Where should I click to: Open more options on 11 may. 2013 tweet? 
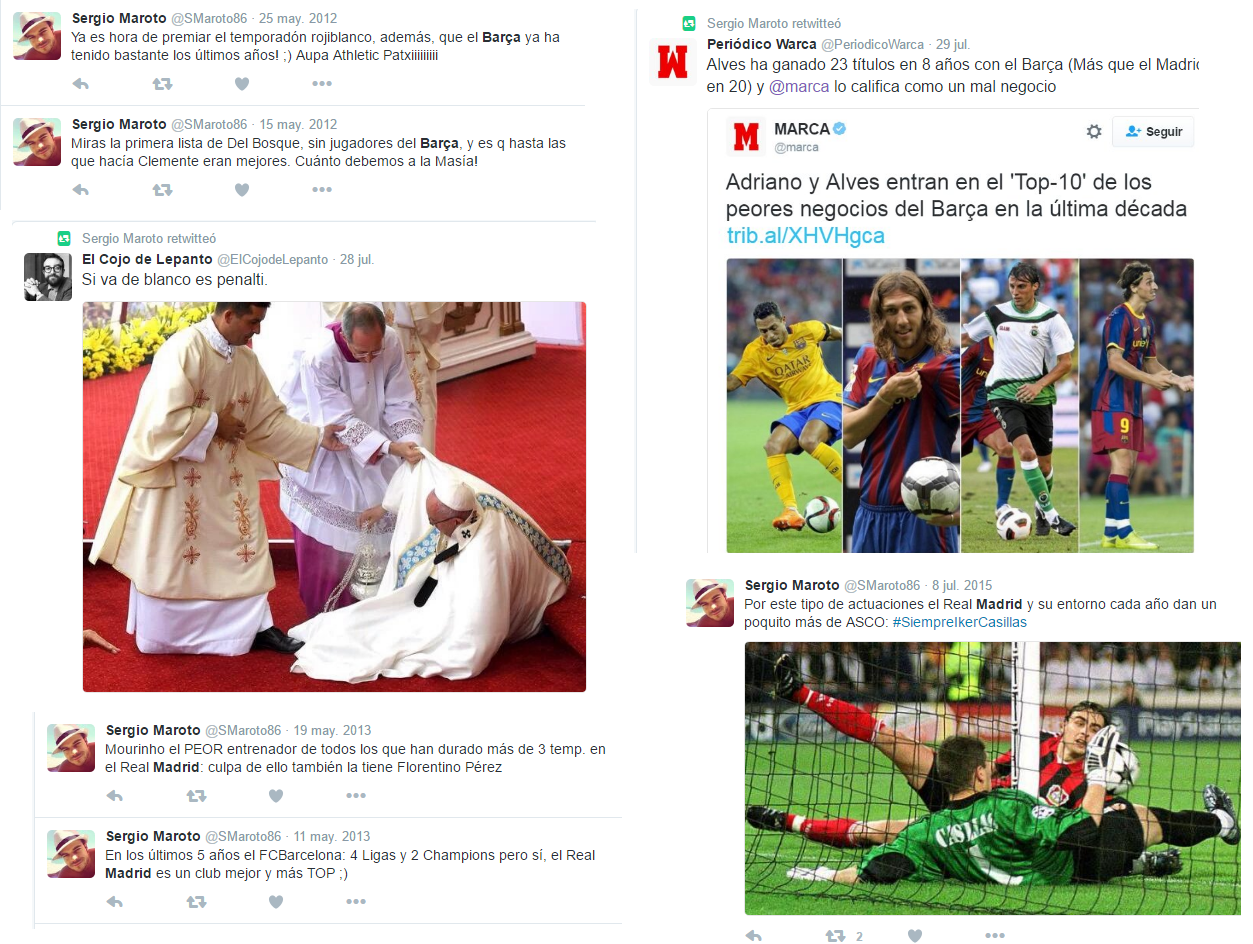[x=356, y=902]
